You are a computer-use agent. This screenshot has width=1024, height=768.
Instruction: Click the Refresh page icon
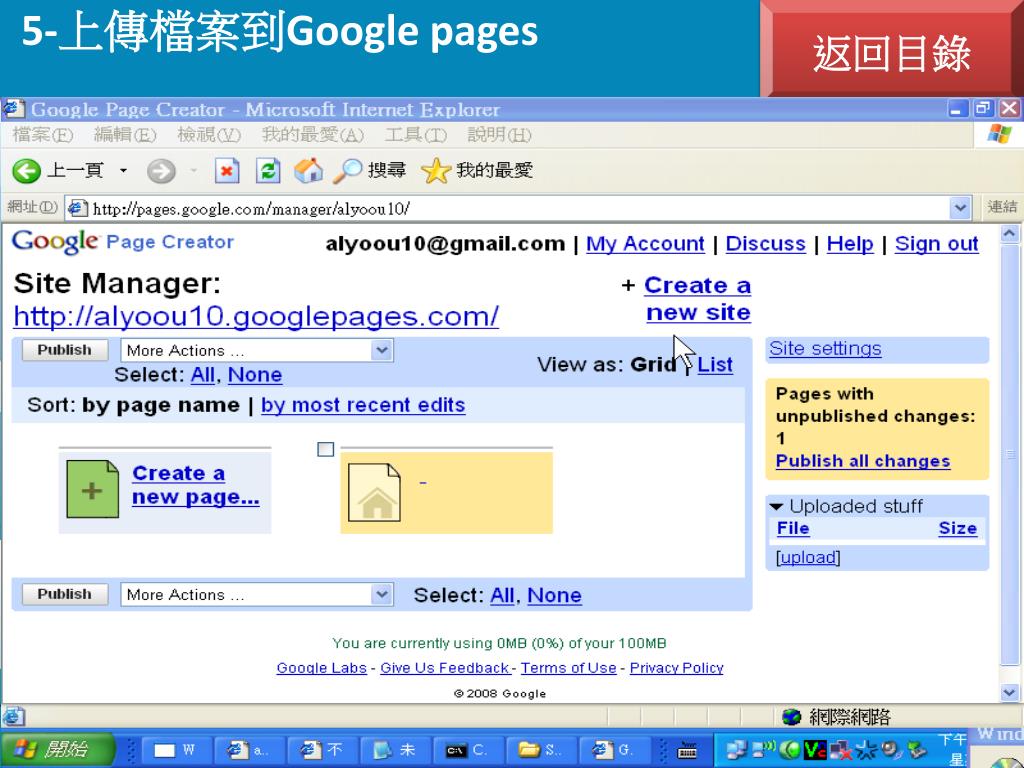click(x=268, y=171)
